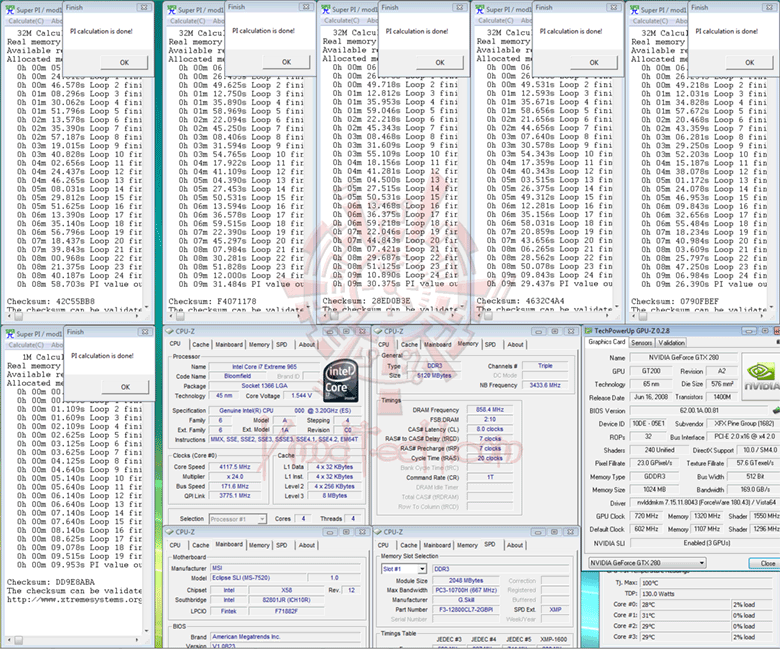Viewport: 780px width, 649px height.
Task: Open the Validation tab in GPU-Z
Action: pos(671,343)
